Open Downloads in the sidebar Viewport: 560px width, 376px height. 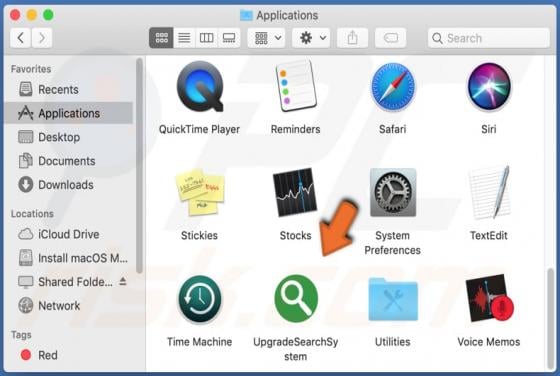[68, 185]
